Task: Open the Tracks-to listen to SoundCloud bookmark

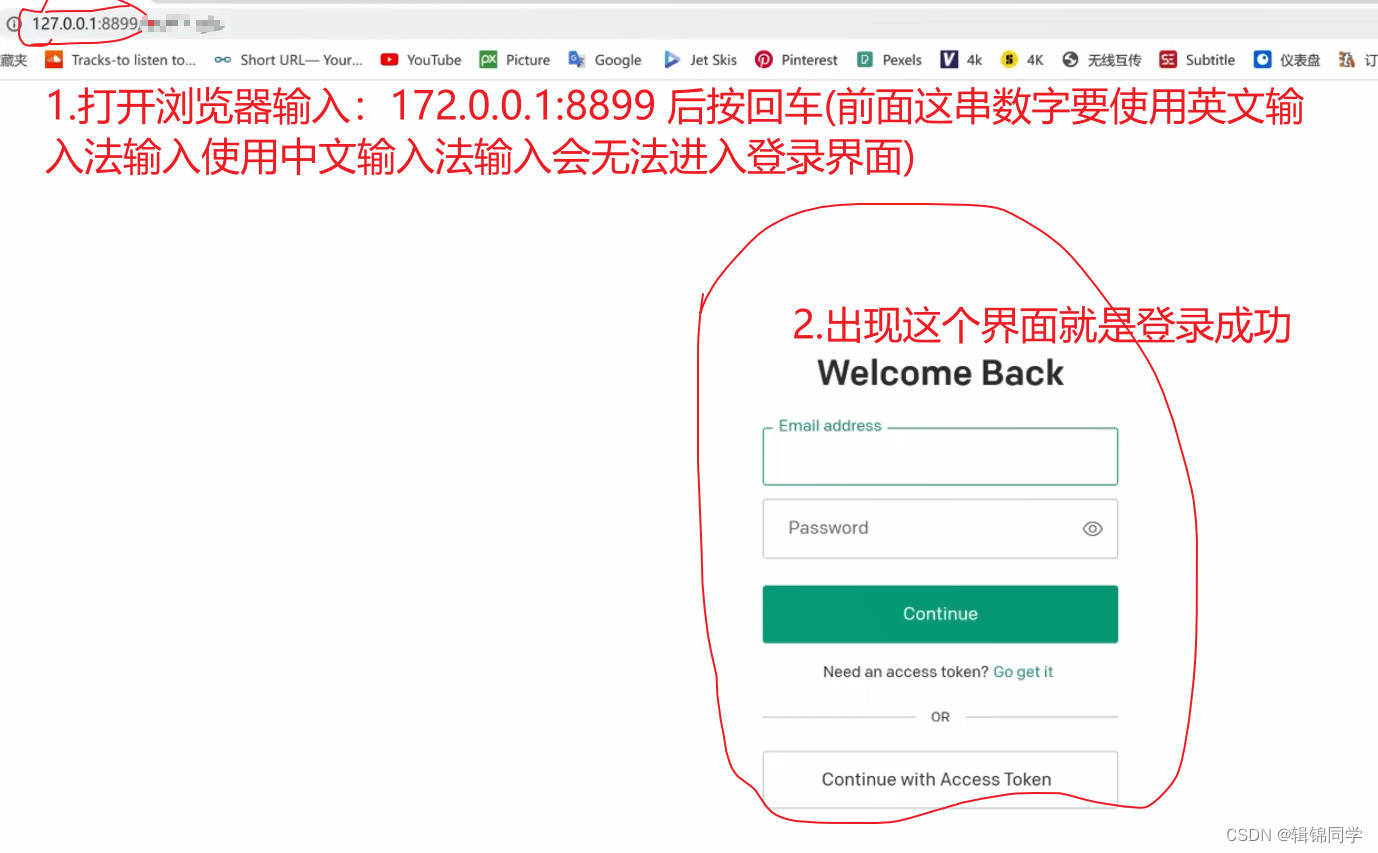Action: [121, 60]
